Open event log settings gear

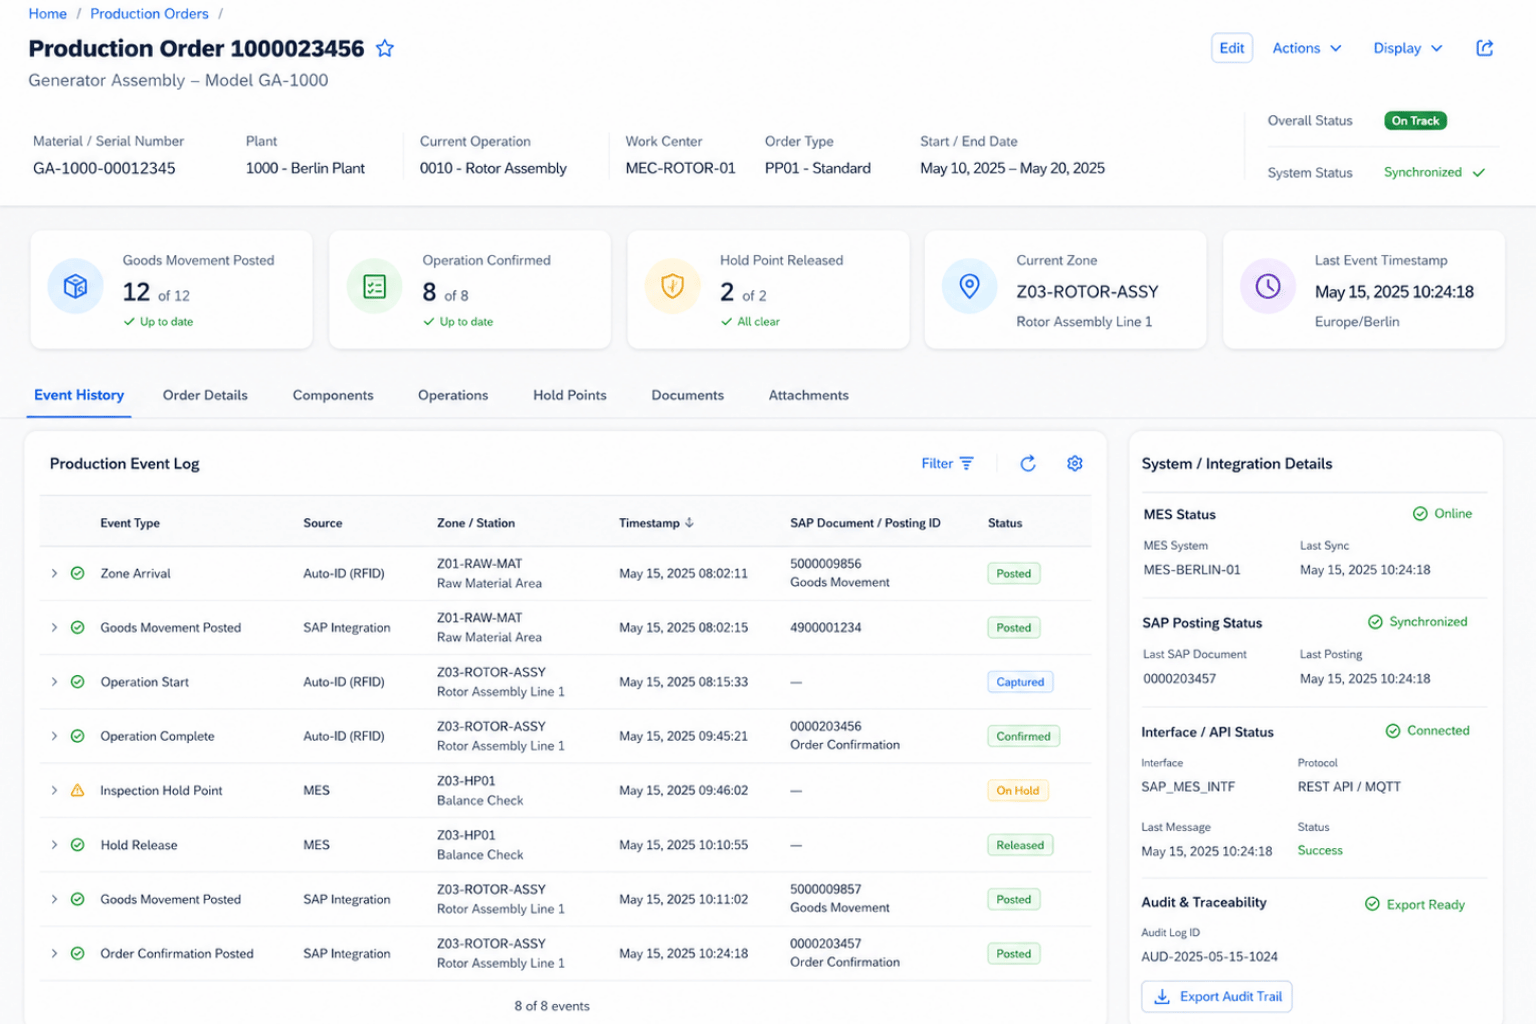1075,463
